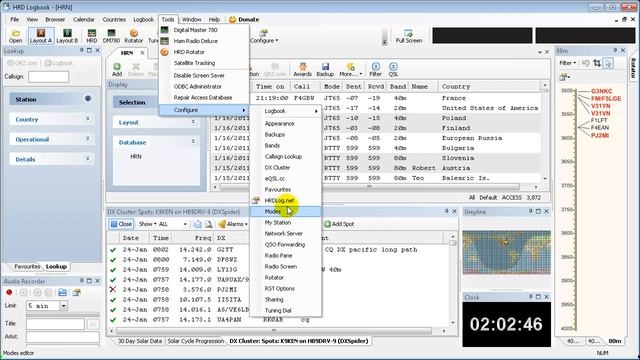The image size is (640, 360).
Task: Click the QSL icon in logbook toolbar
Action: pos(393,69)
